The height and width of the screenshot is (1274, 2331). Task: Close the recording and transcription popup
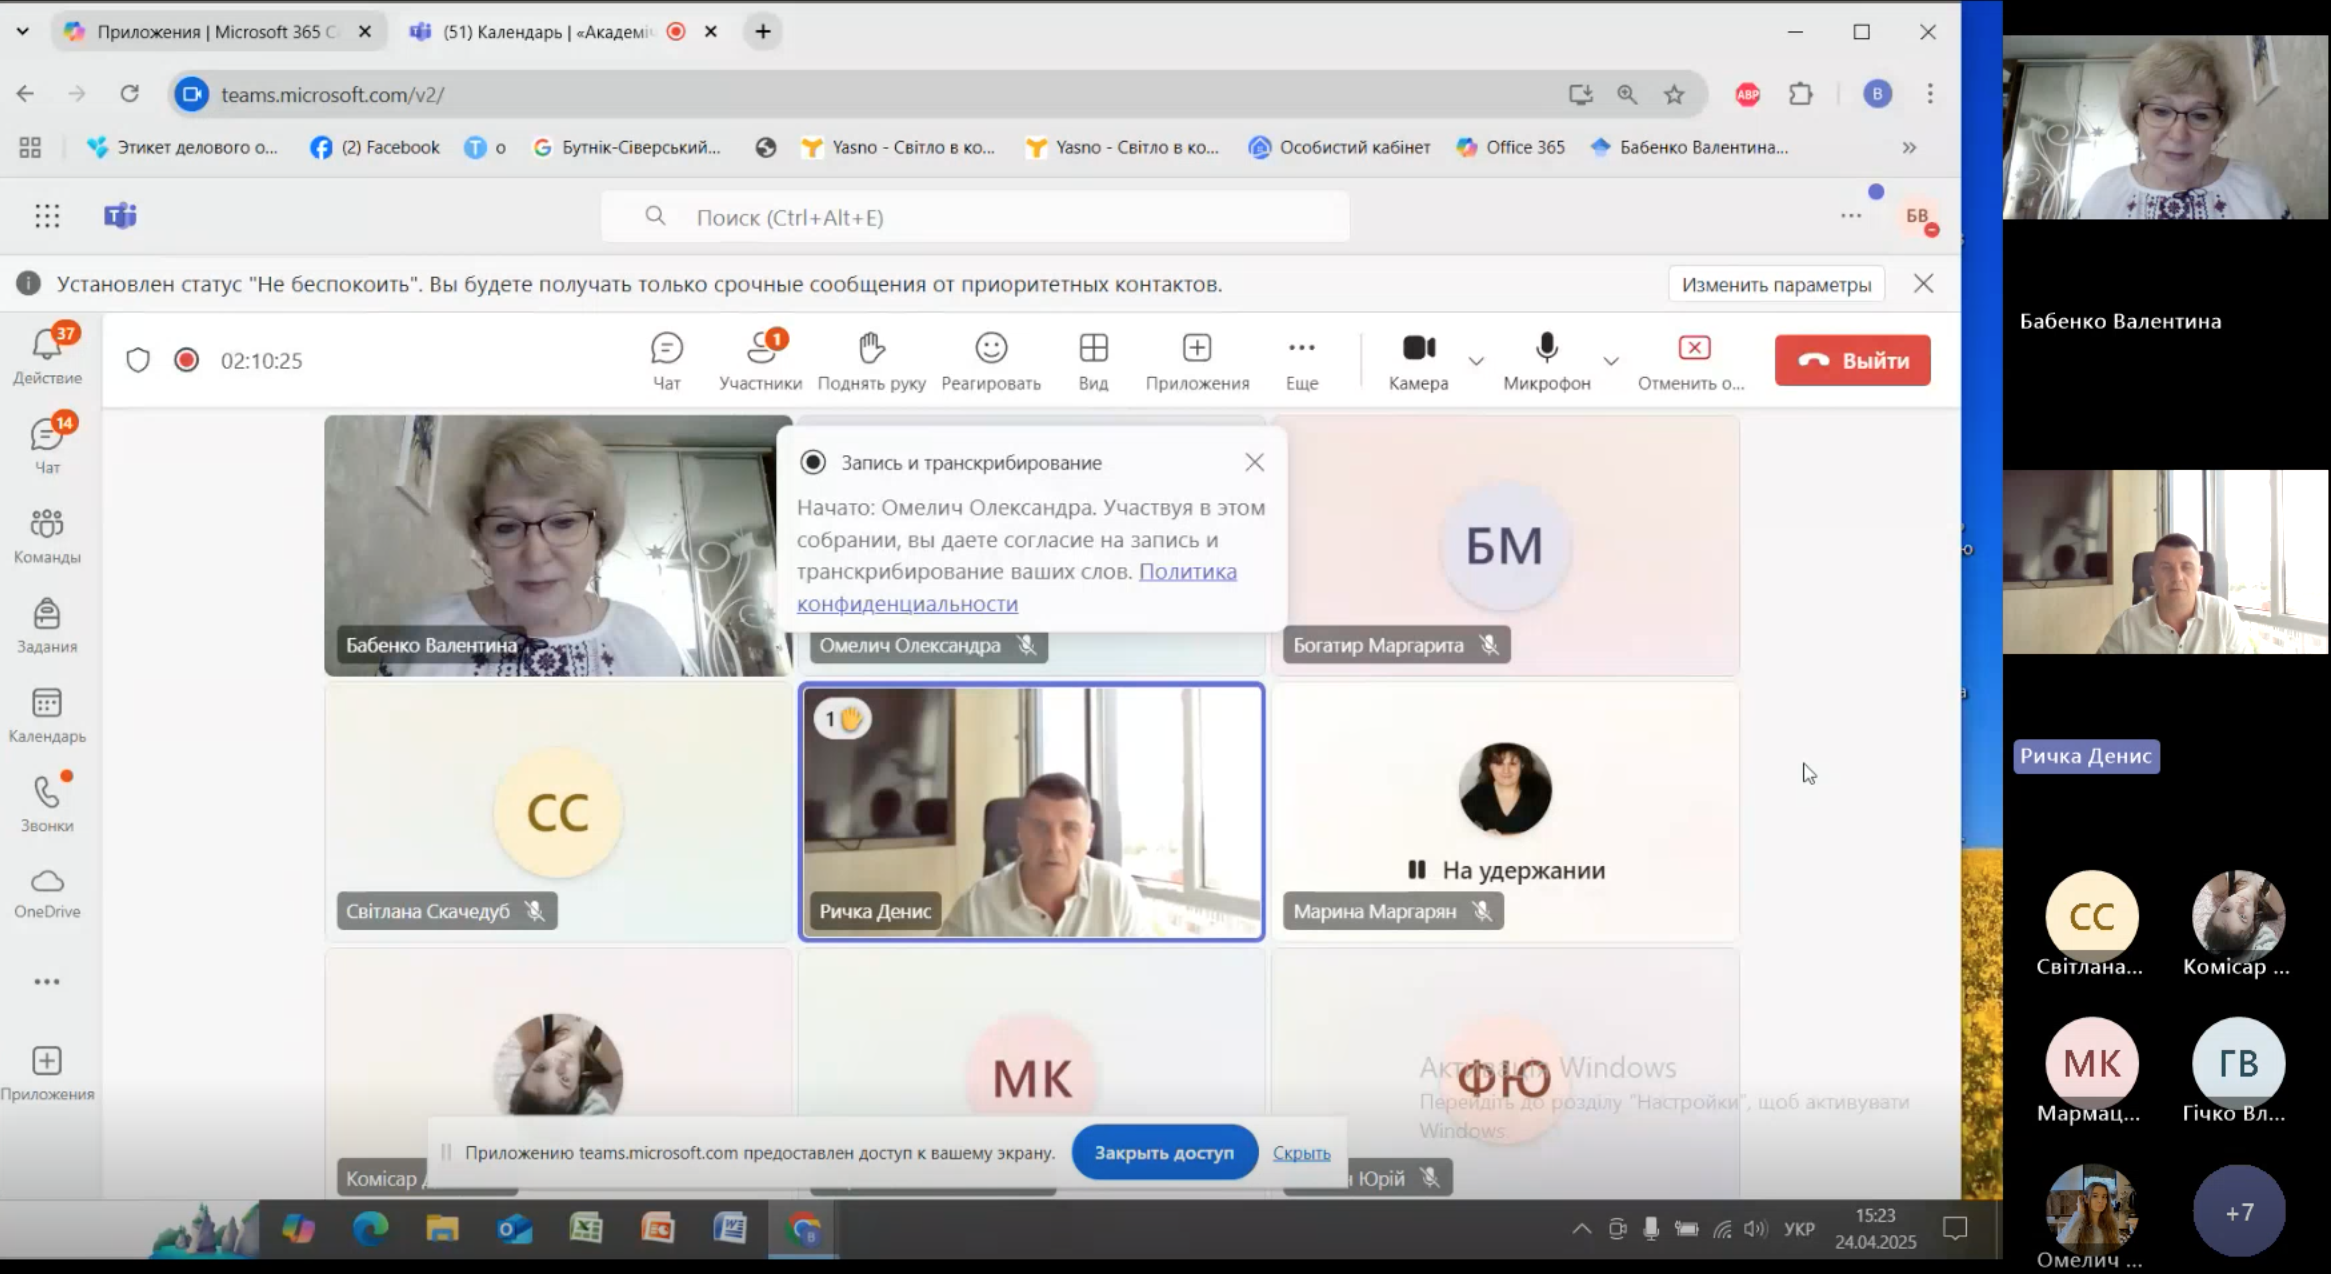tap(1254, 462)
